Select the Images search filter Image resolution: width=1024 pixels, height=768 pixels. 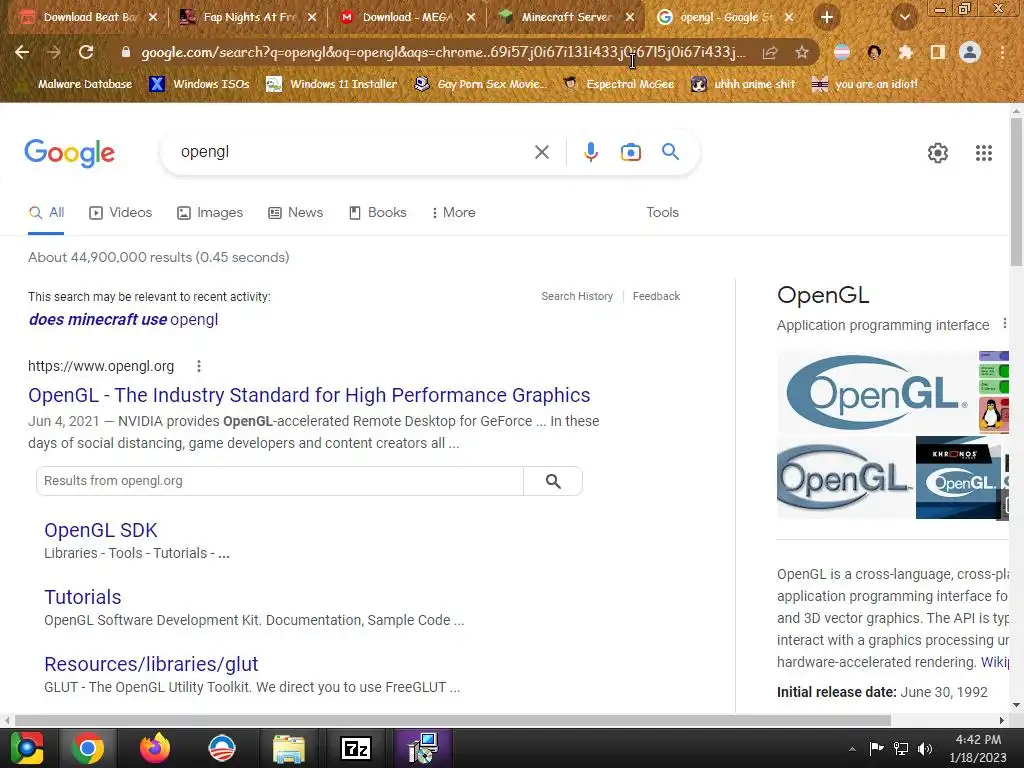point(210,213)
